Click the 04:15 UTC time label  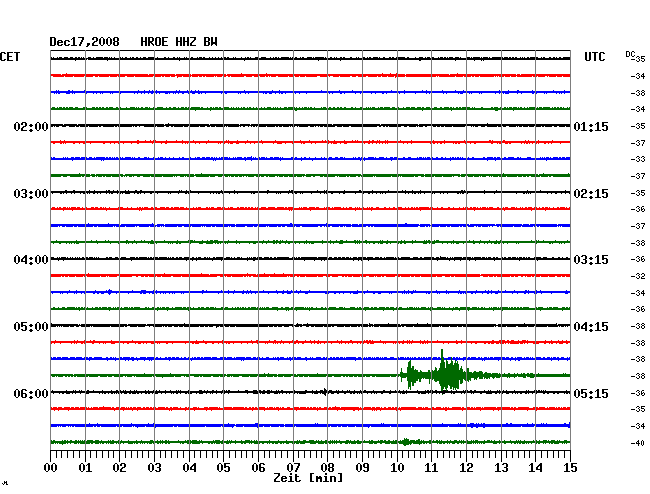[591, 327]
